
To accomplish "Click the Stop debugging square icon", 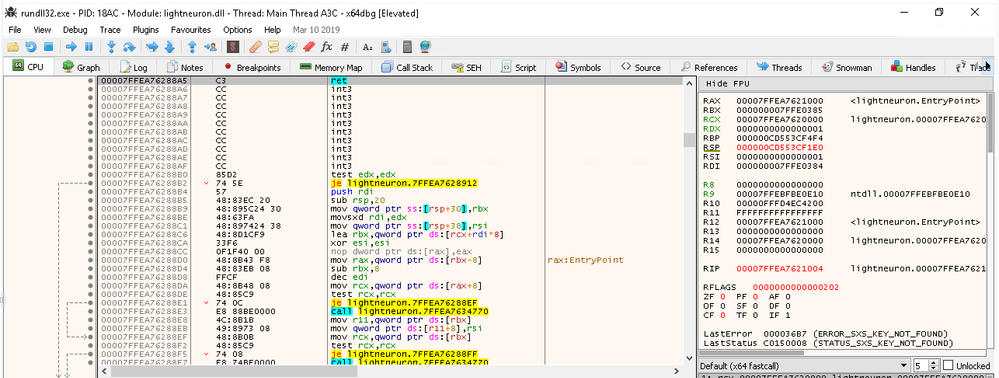I will [x=48, y=47].
